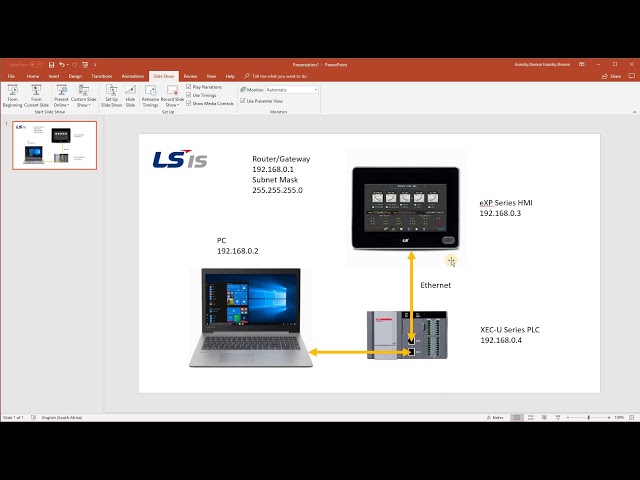Click the PC 192.168.0.2 text box

[x=238, y=246]
